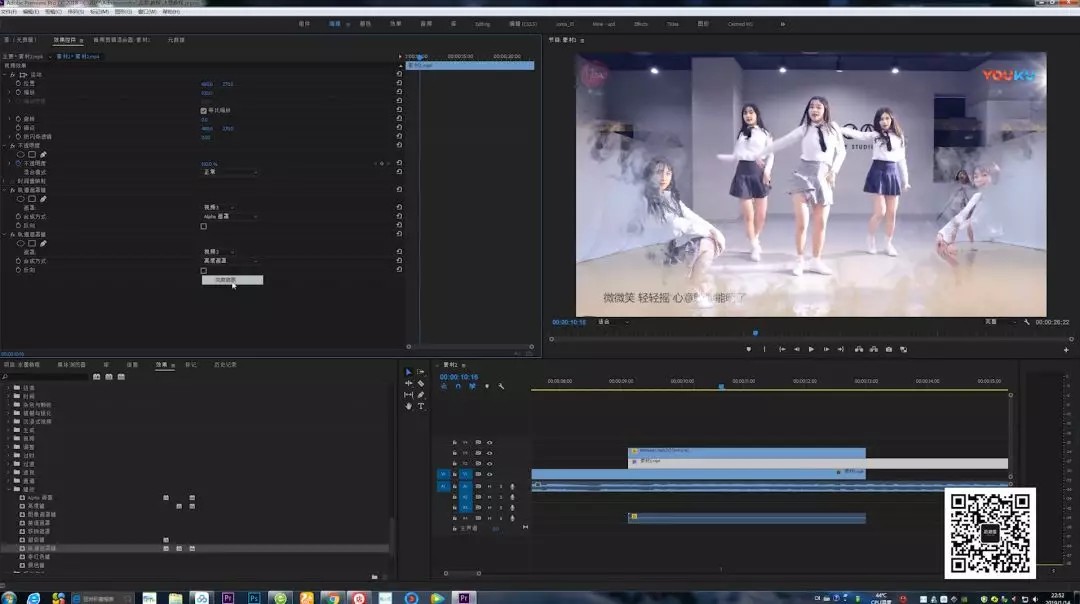
Task: Open the 历史记录 tab
Action: click(225, 364)
